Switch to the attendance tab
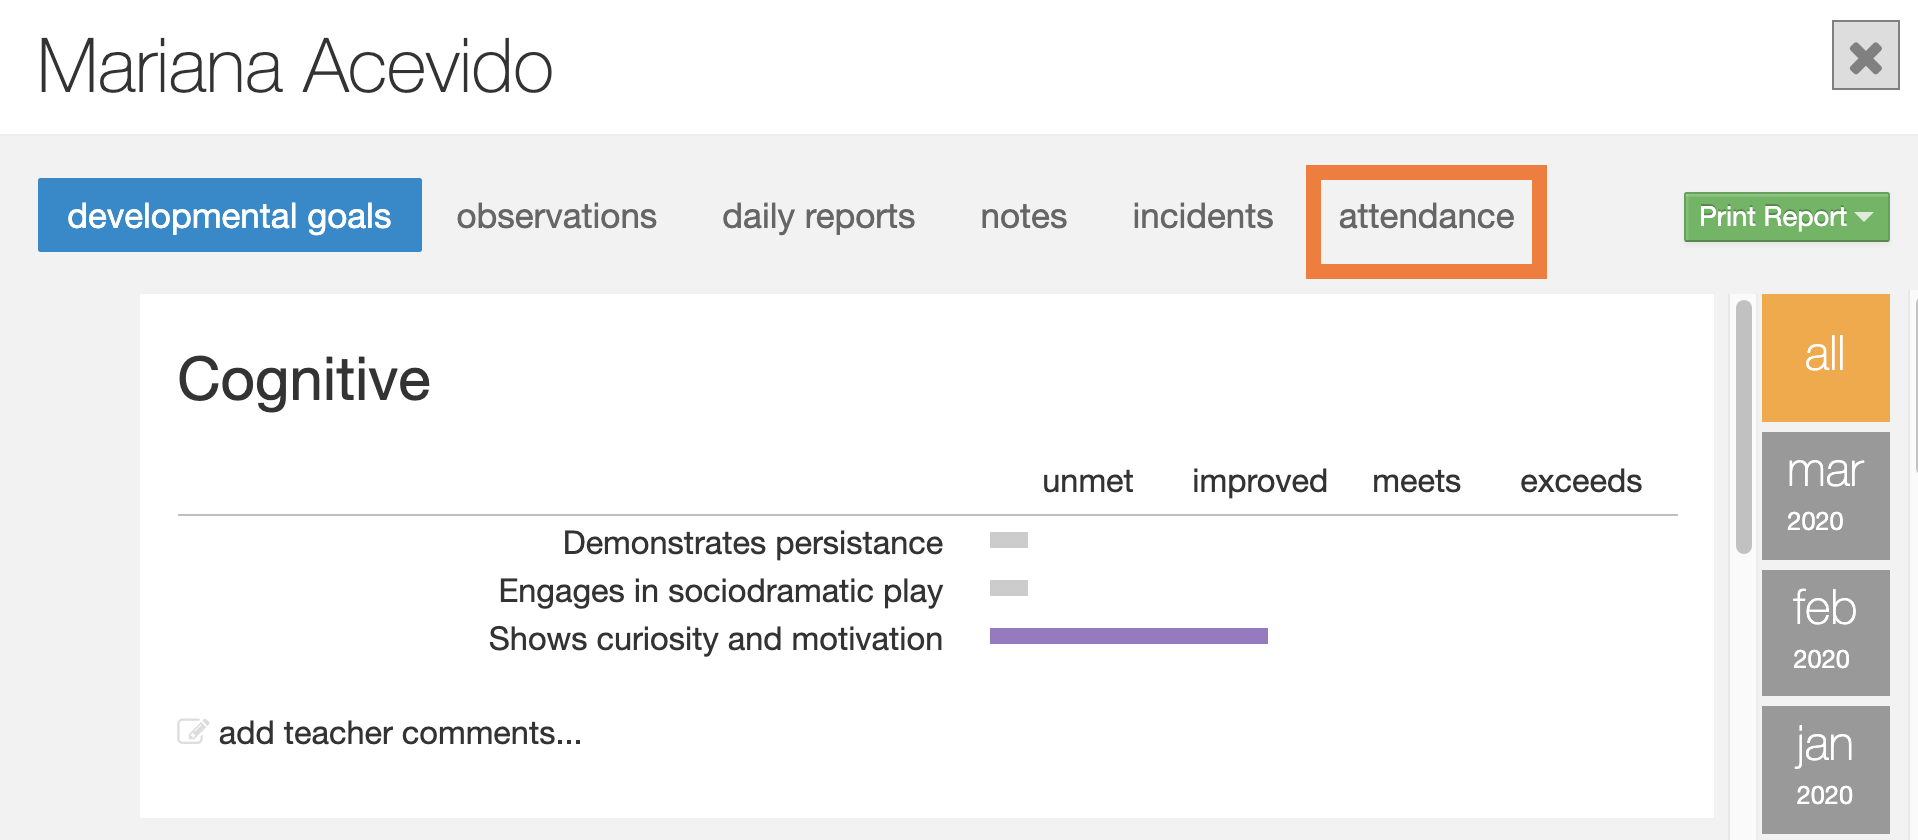This screenshot has height=840, width=1918. coord(1426,217)
